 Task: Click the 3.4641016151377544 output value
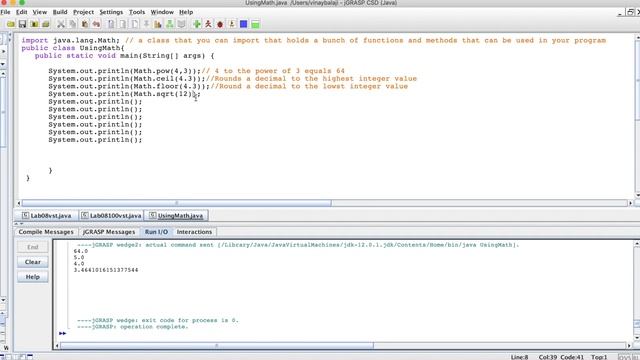tap(106, 270)
